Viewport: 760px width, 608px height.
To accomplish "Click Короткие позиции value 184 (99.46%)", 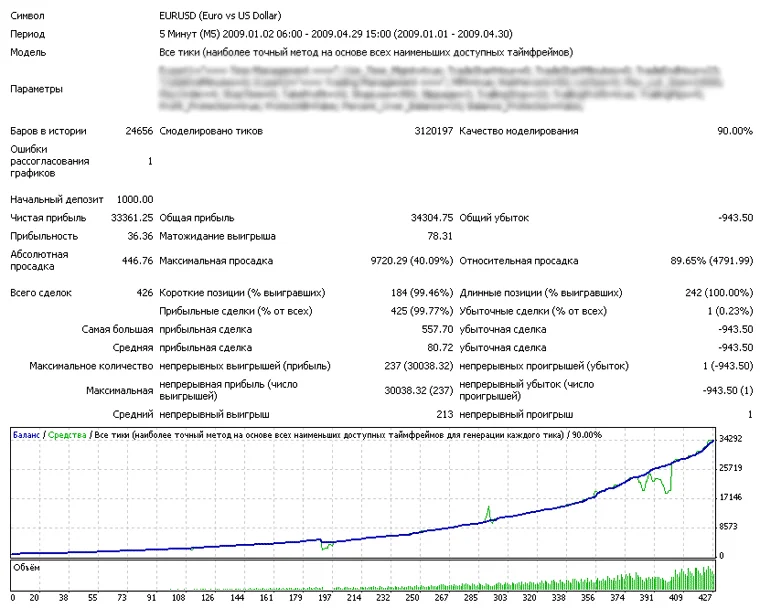I will pos(422,293).
